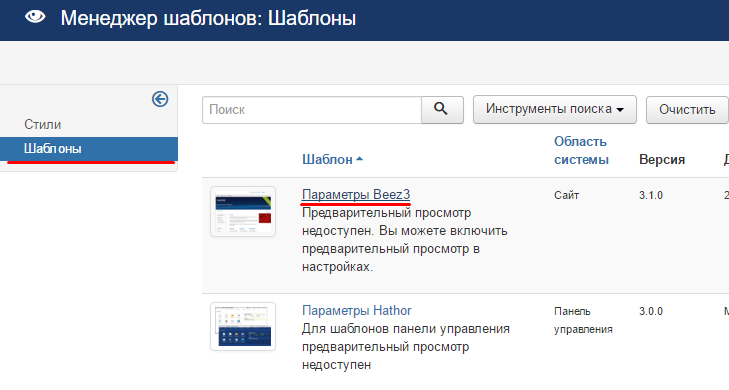Open the Beez3 template preview thumbnail

243,212
